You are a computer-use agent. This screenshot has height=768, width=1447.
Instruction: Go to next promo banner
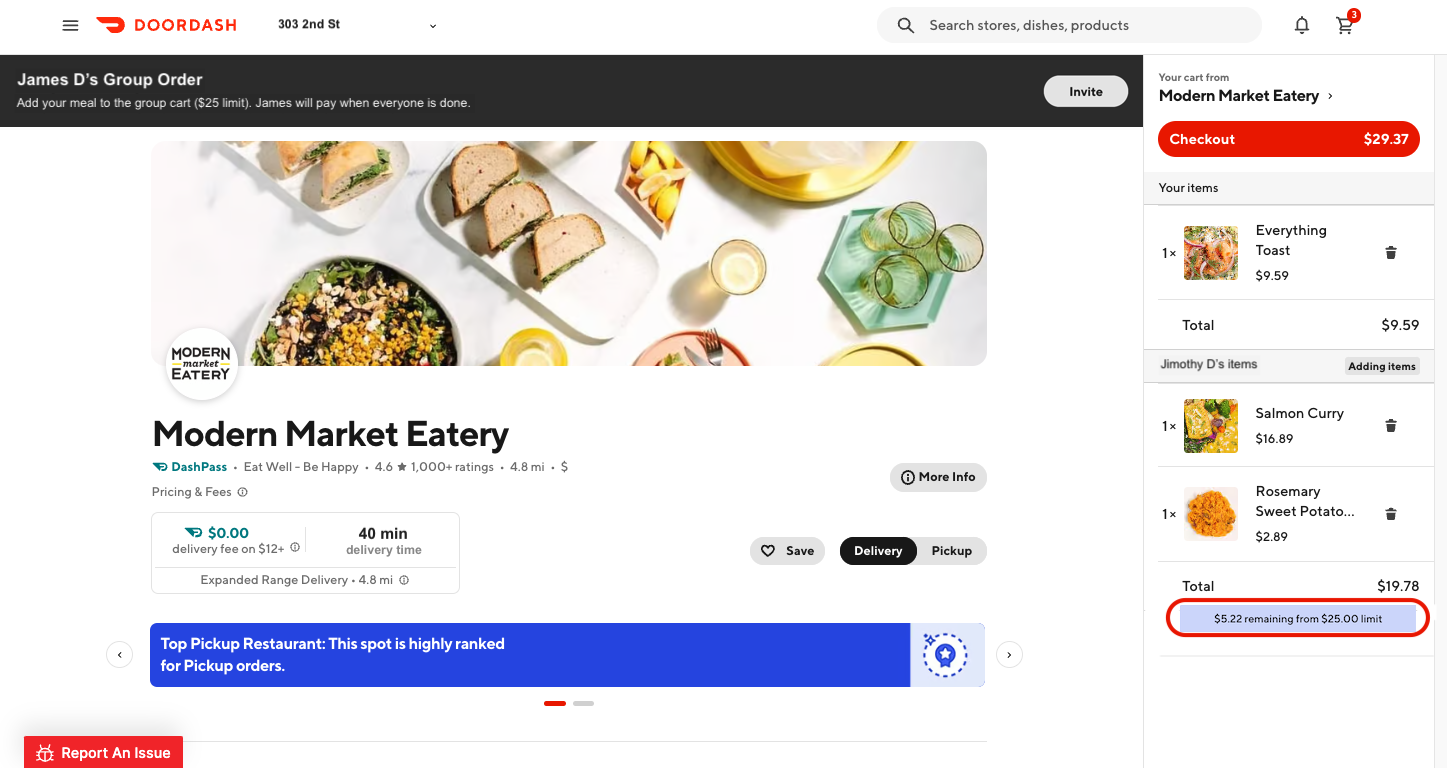click(x=1009, y=655)
